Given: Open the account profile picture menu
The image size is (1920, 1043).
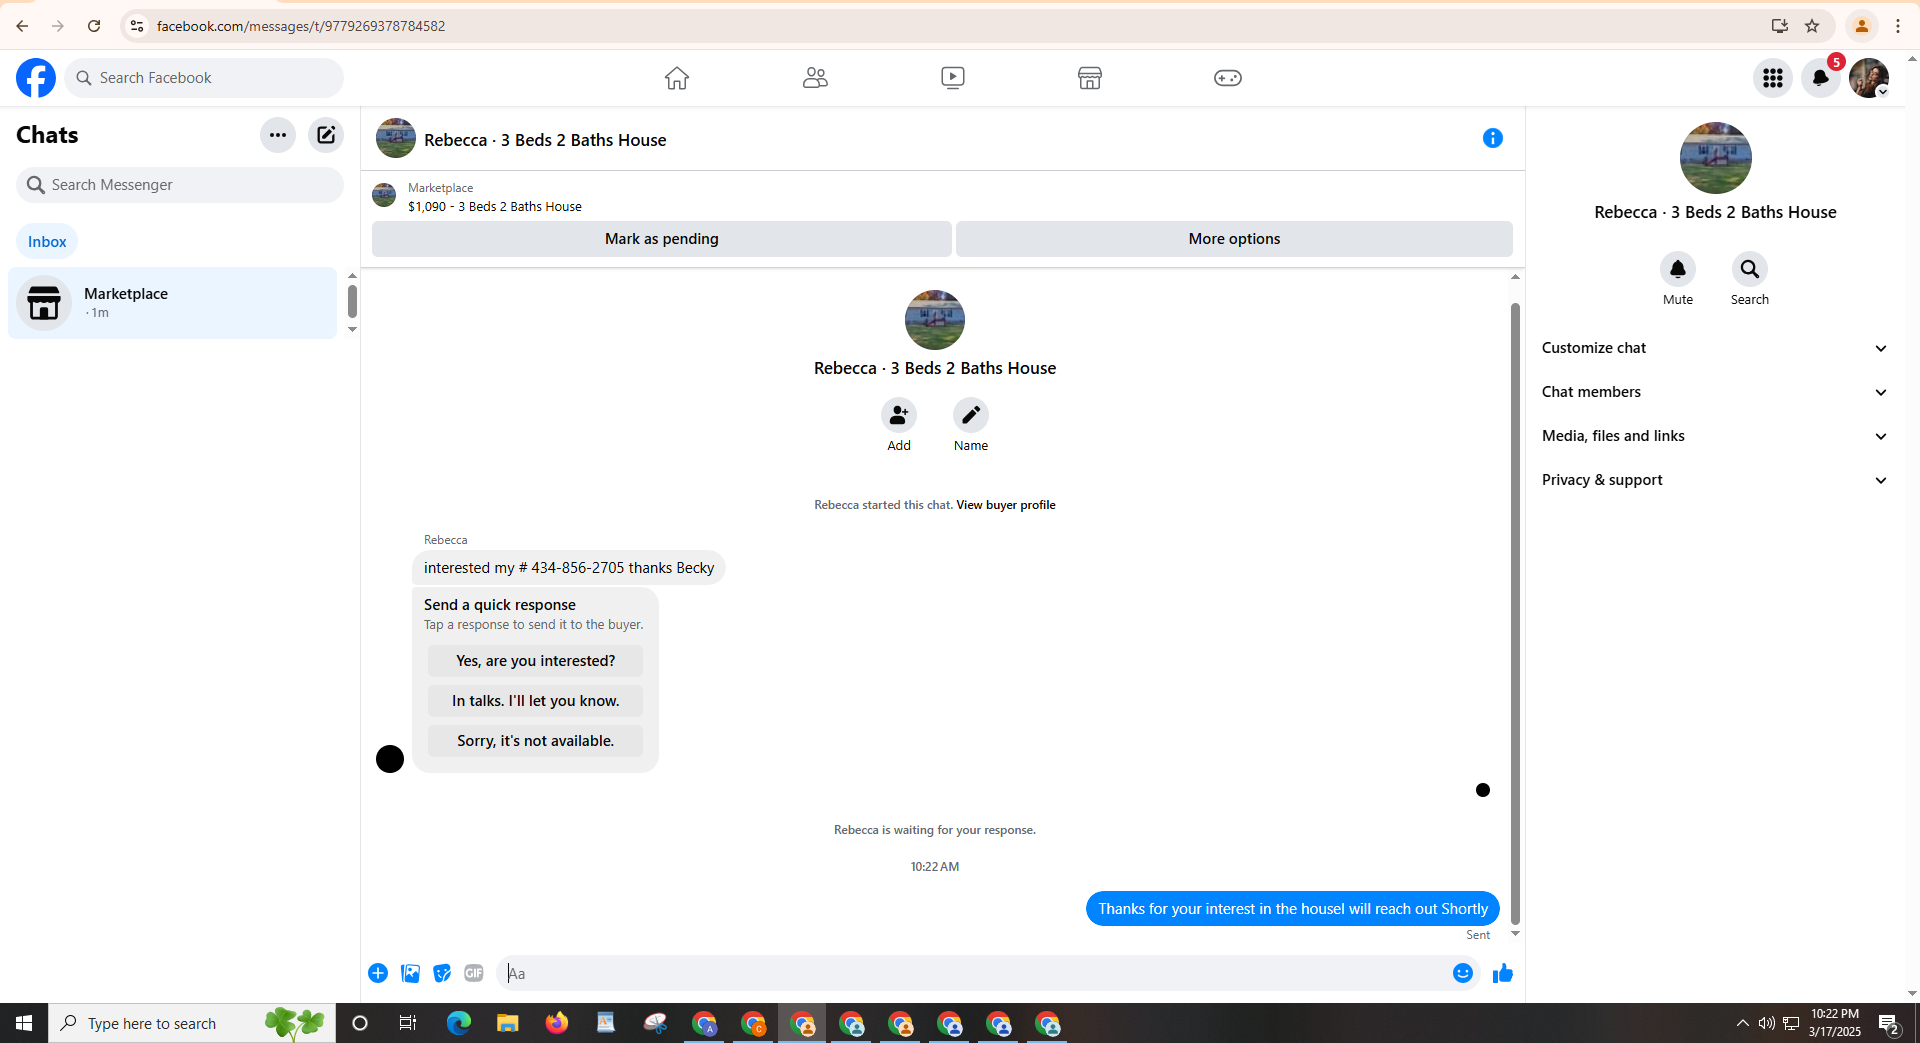Looking at the screenshot, I should pyautogui.click(x=1869, y=78).
